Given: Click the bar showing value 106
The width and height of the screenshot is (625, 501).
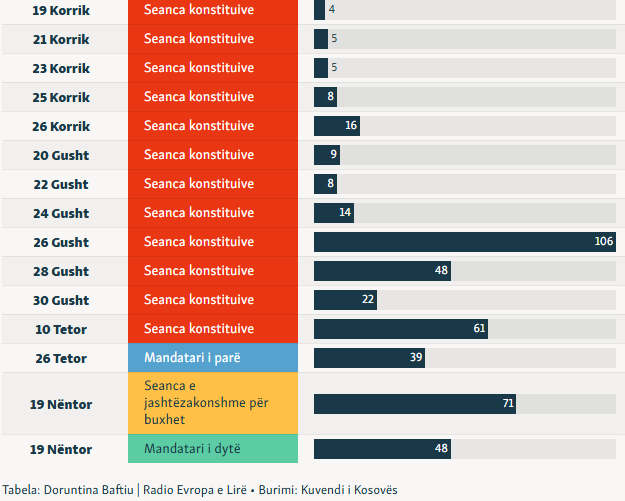Looking at the screenshot, I should [464, 242].
